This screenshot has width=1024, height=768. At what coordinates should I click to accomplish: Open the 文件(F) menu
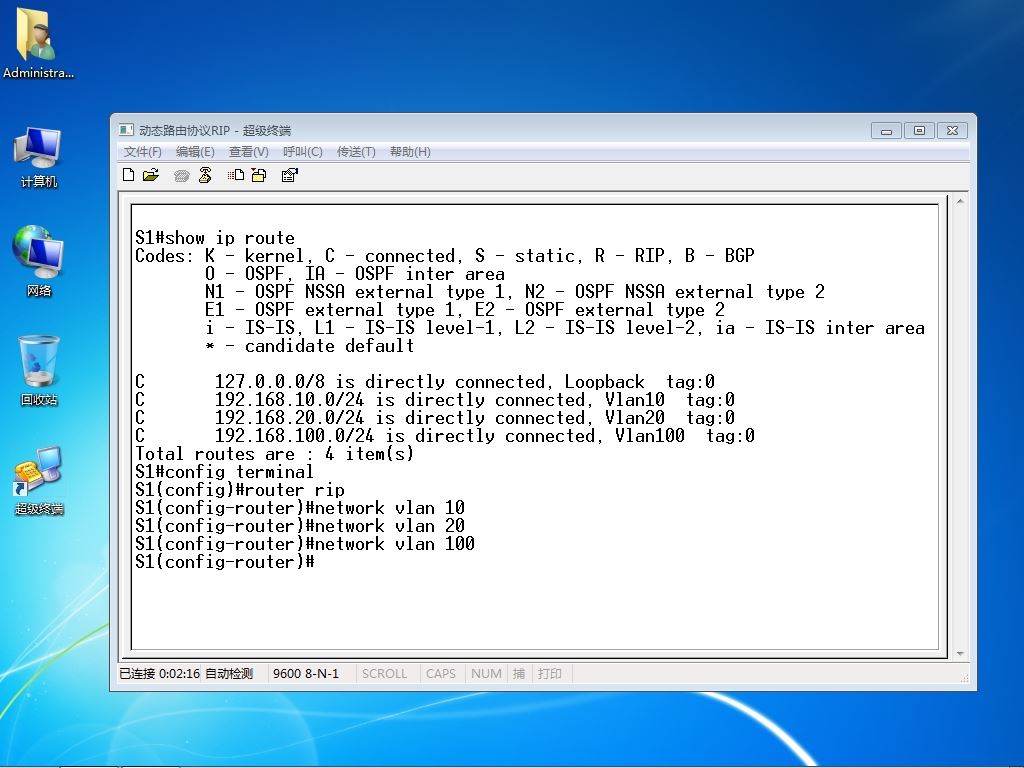pyautogui.click(x=142, y=152)
